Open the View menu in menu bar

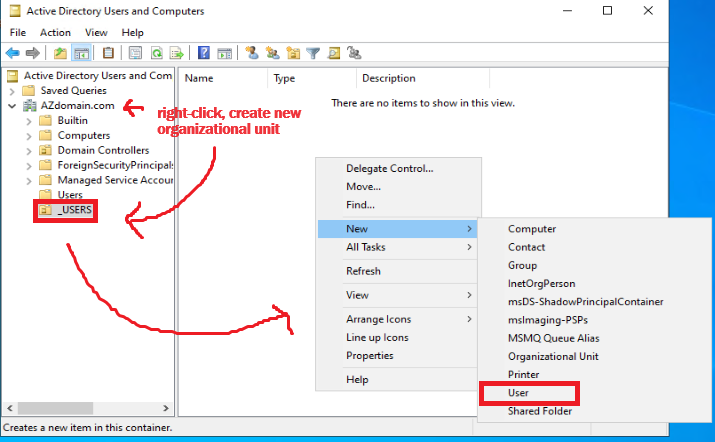[x=96, y=33]
